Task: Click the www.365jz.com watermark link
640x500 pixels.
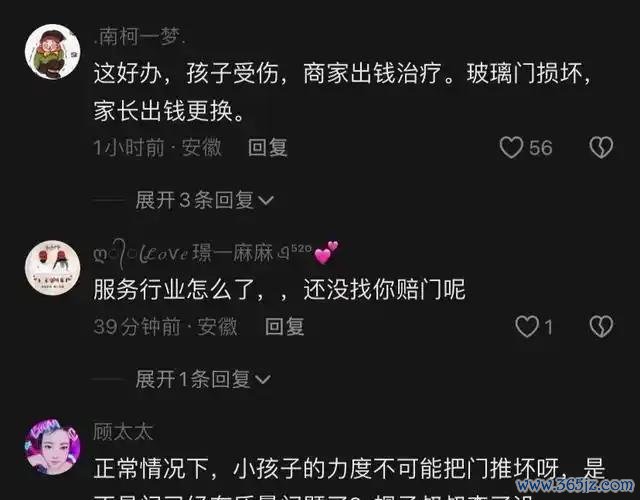Action: [x=575, y=485]
